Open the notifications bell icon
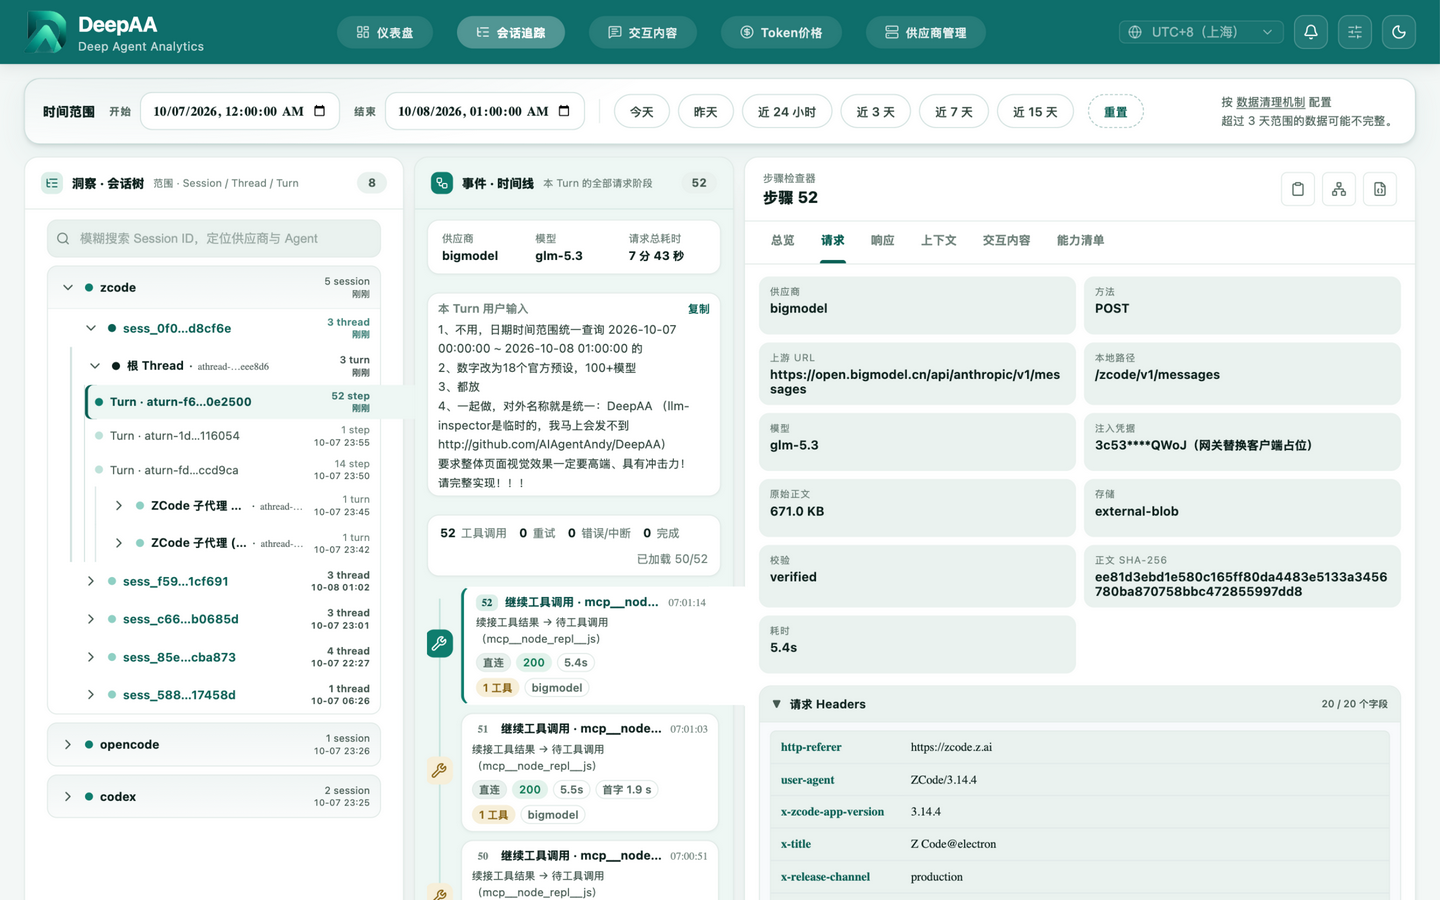This screenshot has height=900, width=1440. pos(1310,32)
